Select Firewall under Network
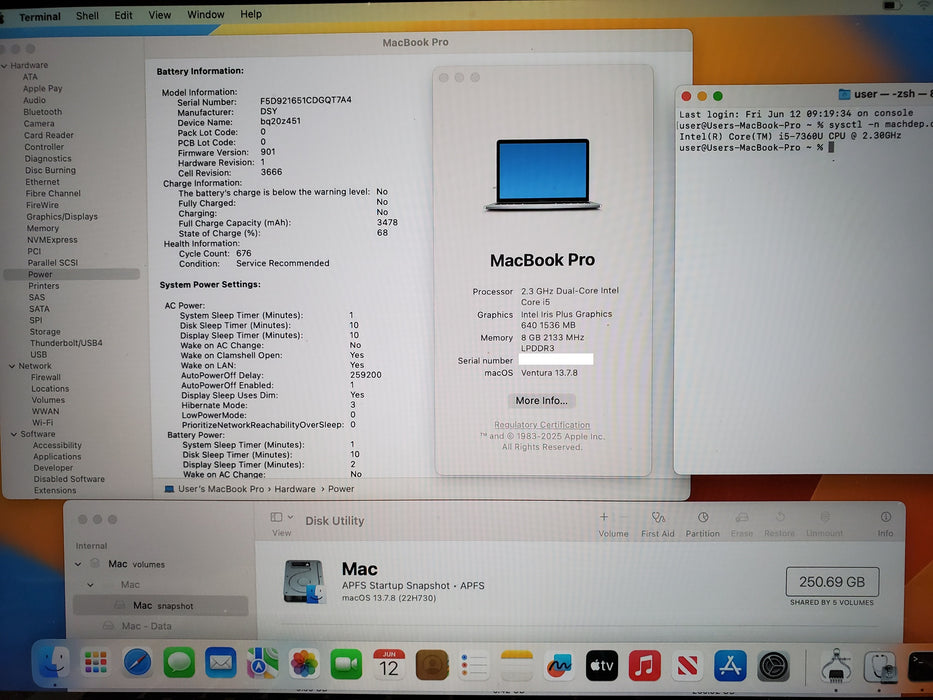This screenshot has height=700, width=933. (x=46, y=377)
